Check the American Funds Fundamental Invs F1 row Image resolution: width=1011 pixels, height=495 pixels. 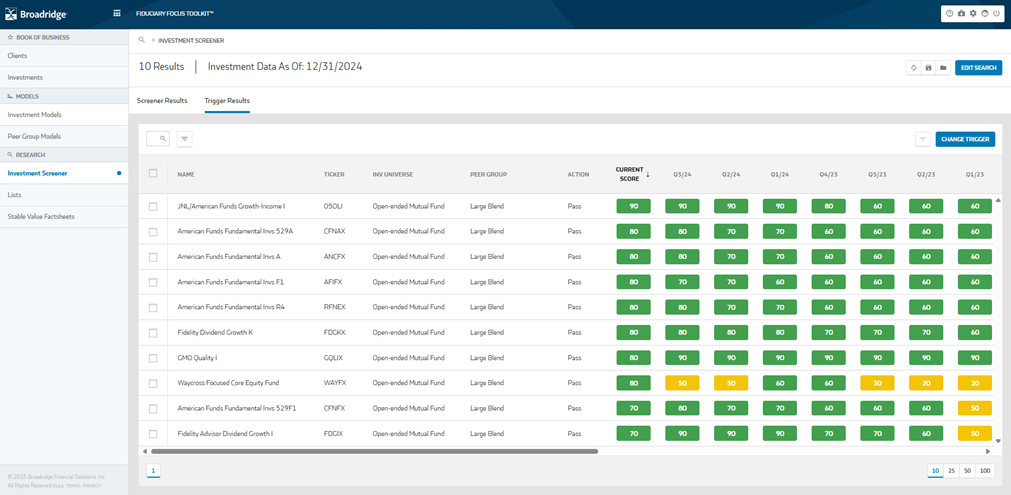tap(153, 282)
